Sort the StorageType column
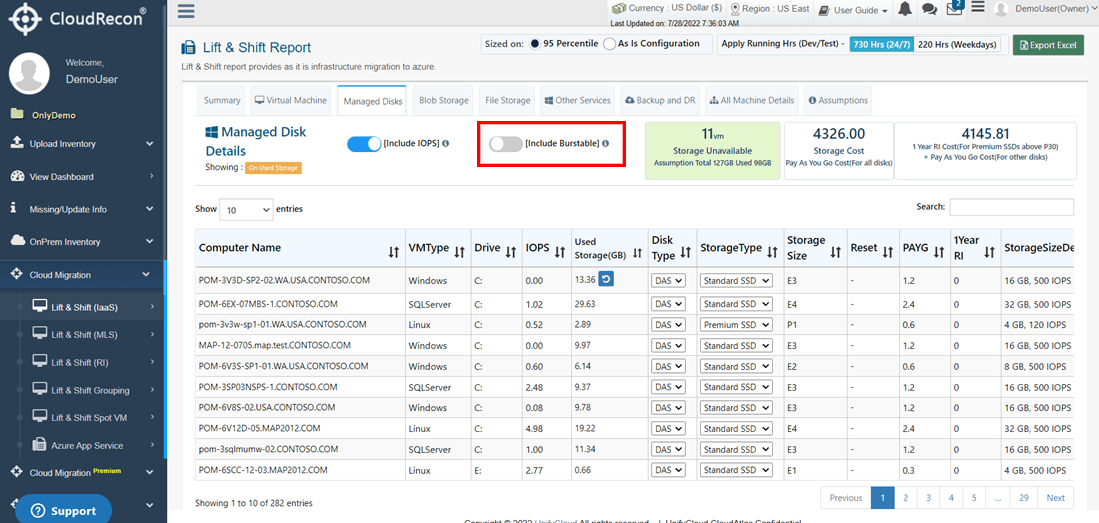1099x523 pixels. click(772, 252)
